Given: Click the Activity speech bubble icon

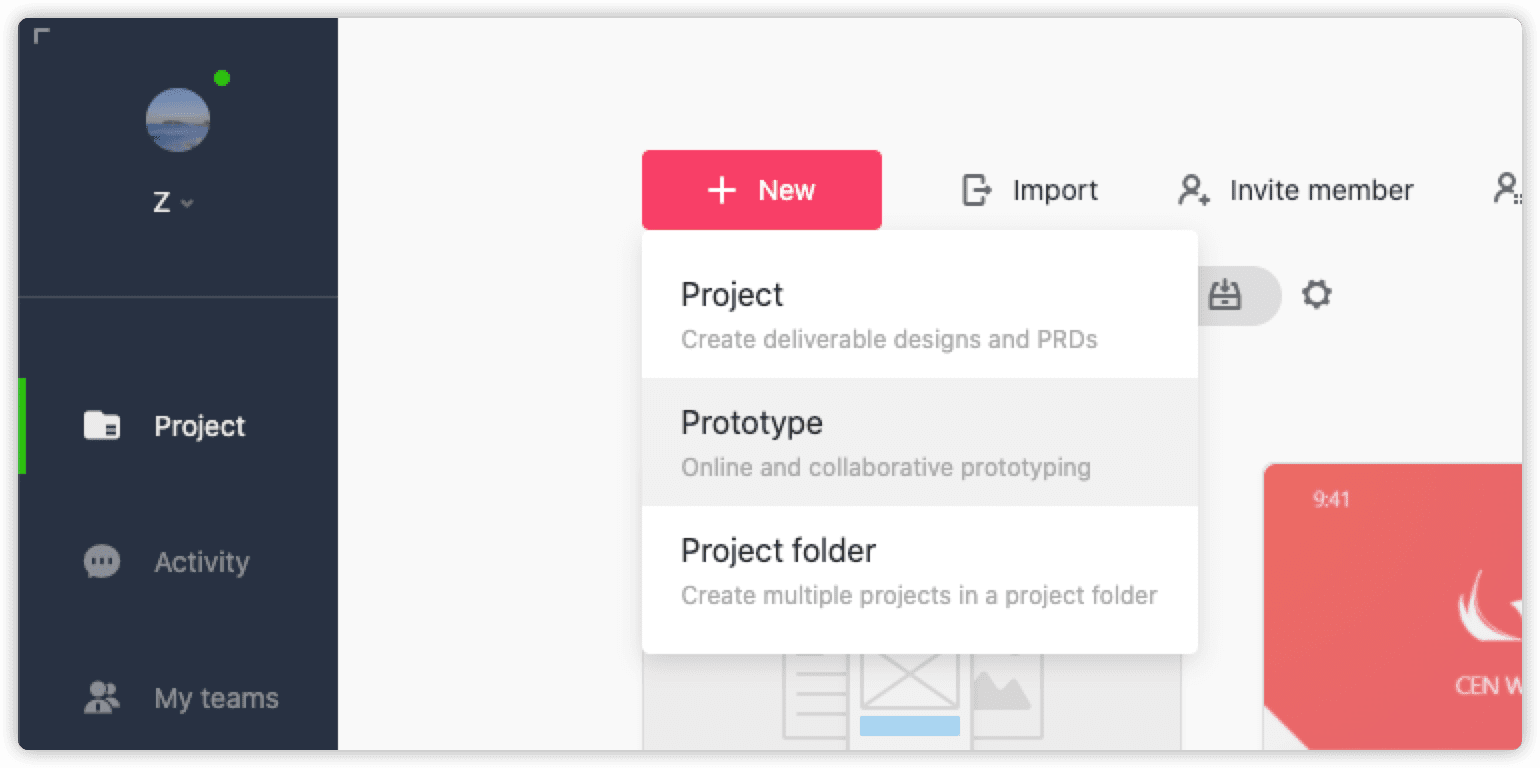Looking at the screenshot, I should [x=101, y=562].
